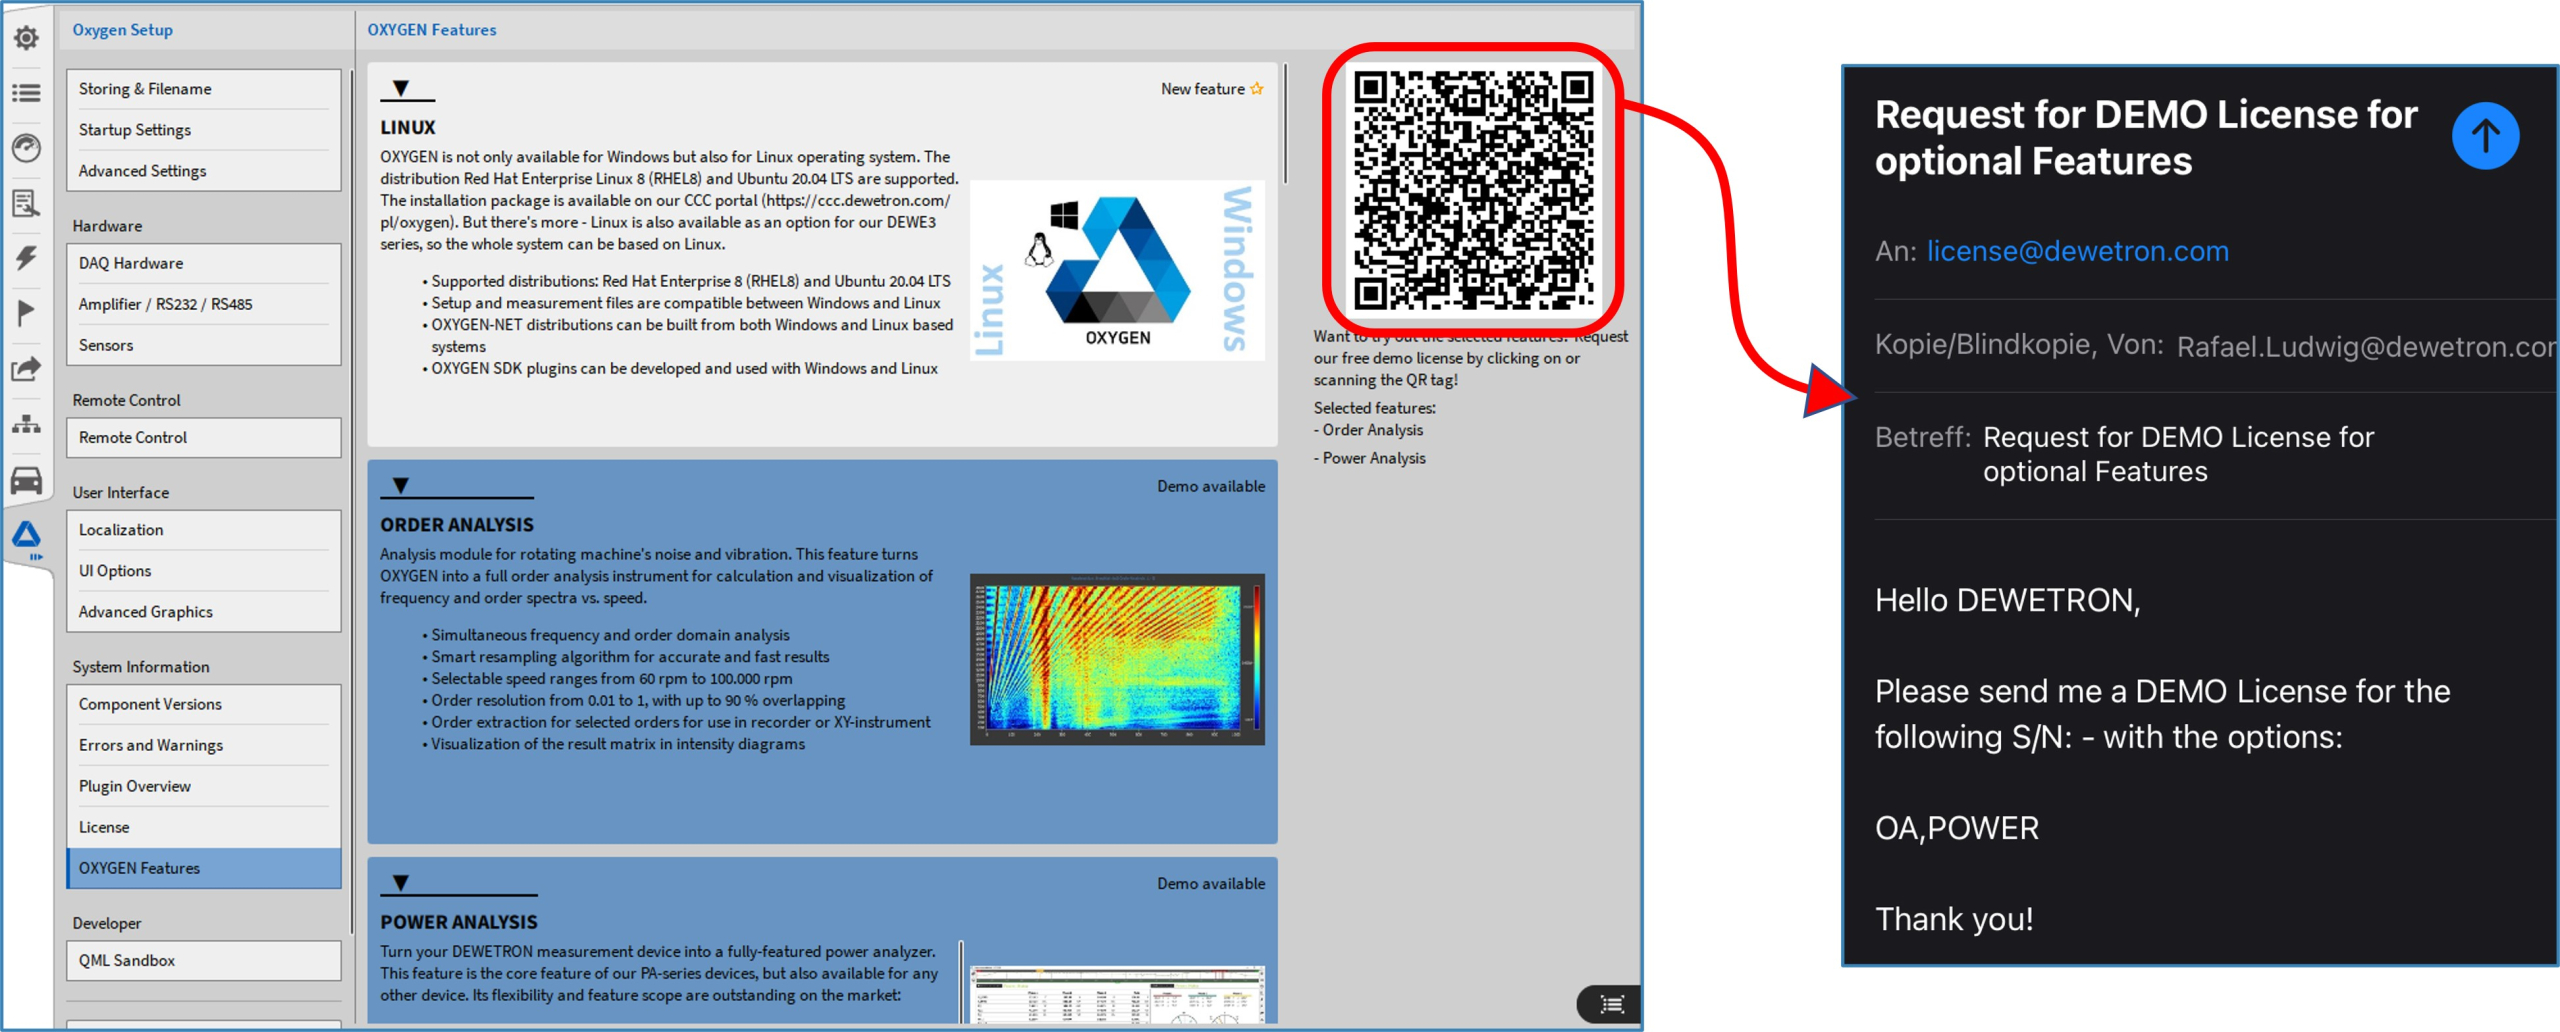Click the gauge instruments icon

point(26,148)
